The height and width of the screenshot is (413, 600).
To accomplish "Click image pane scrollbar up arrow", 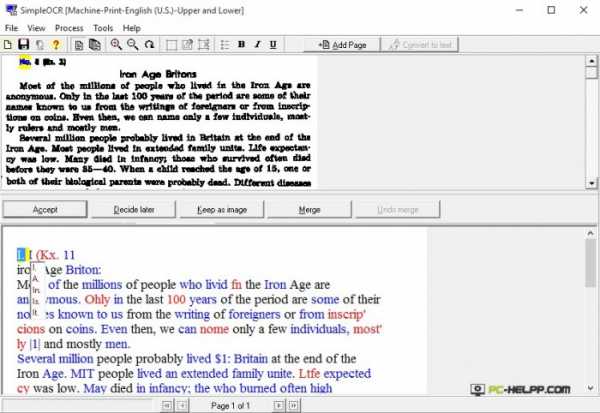I will click(592, 61).
